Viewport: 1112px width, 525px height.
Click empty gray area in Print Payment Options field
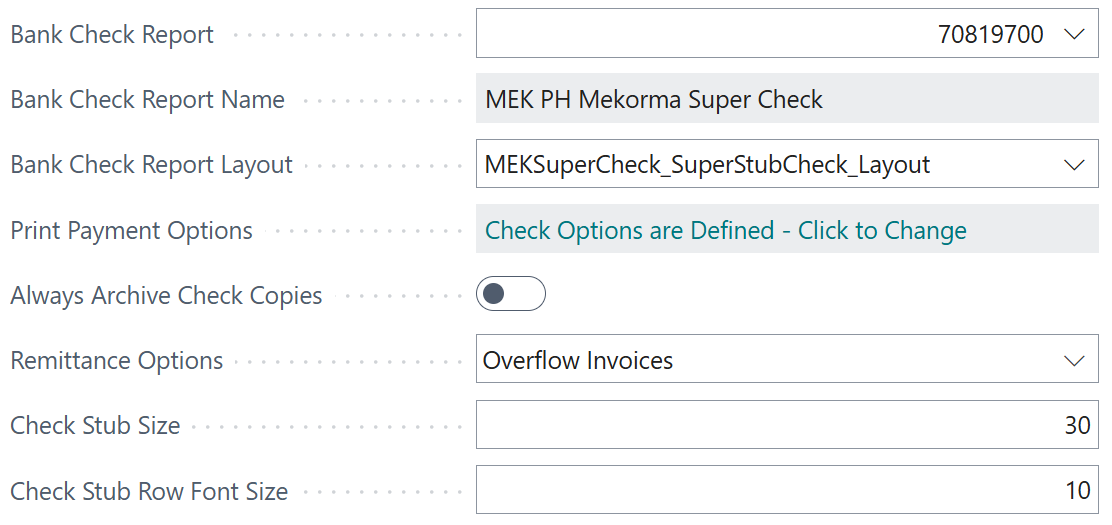point(1030,231)
